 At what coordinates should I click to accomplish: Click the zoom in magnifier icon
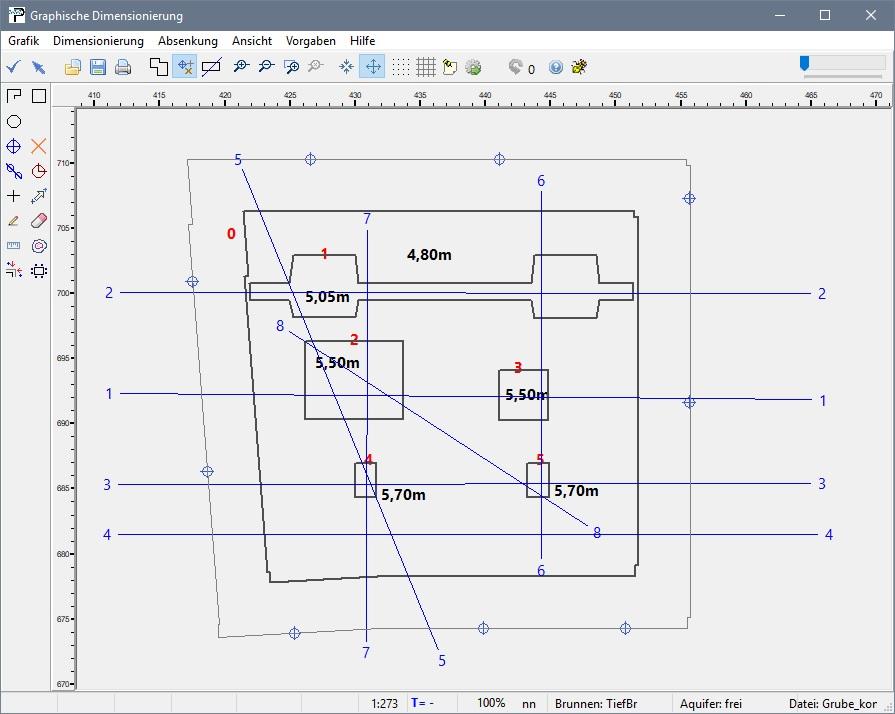click(241, 67)
